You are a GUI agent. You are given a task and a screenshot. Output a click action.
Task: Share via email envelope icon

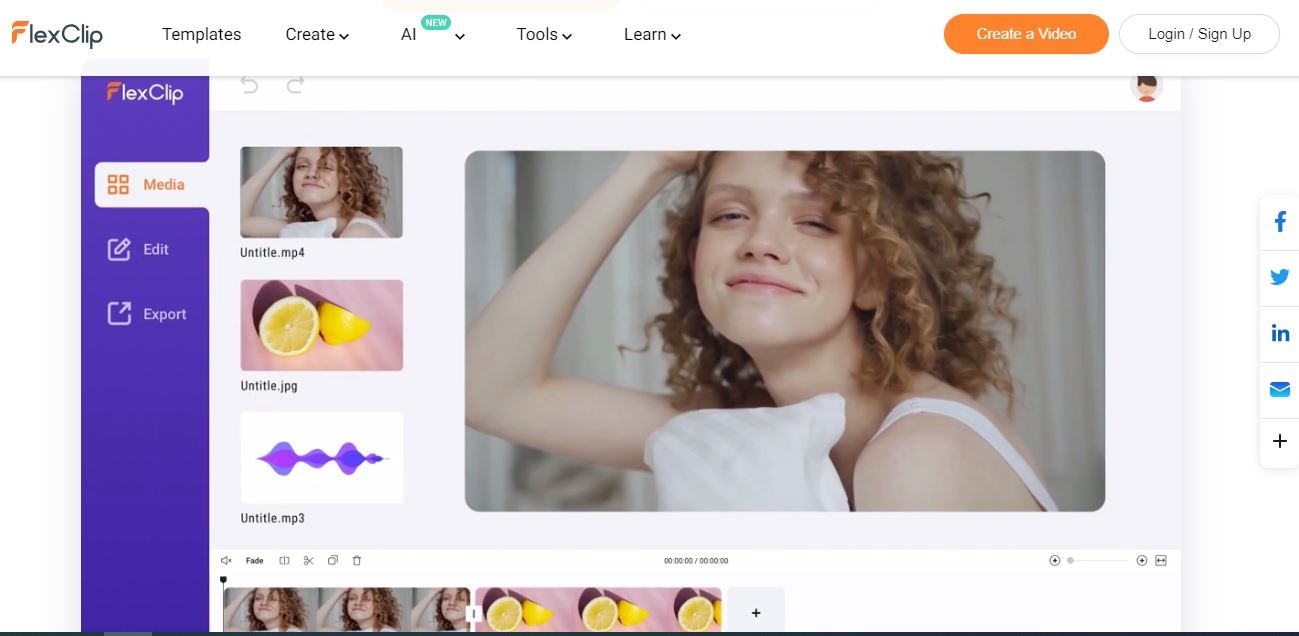point(1280,390)
